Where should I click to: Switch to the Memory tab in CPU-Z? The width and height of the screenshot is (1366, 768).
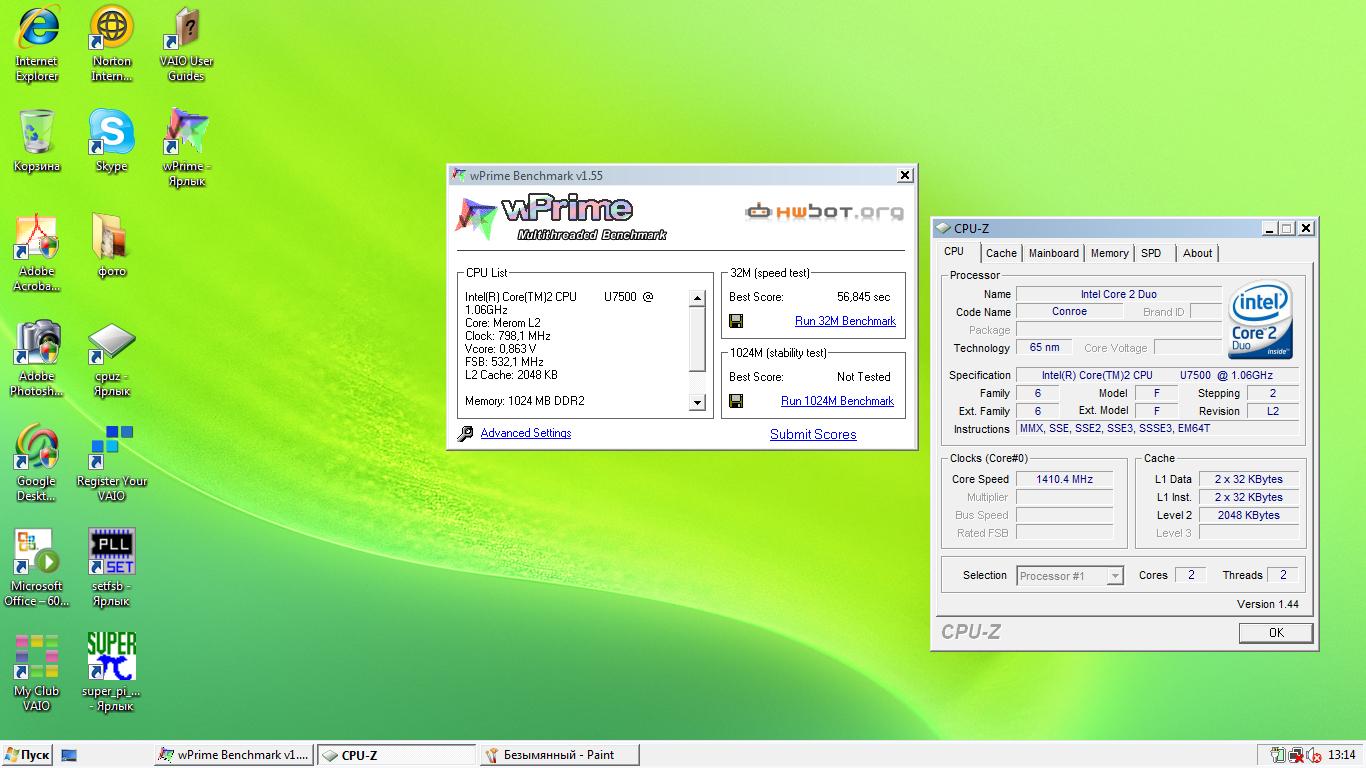[1109, 253]
